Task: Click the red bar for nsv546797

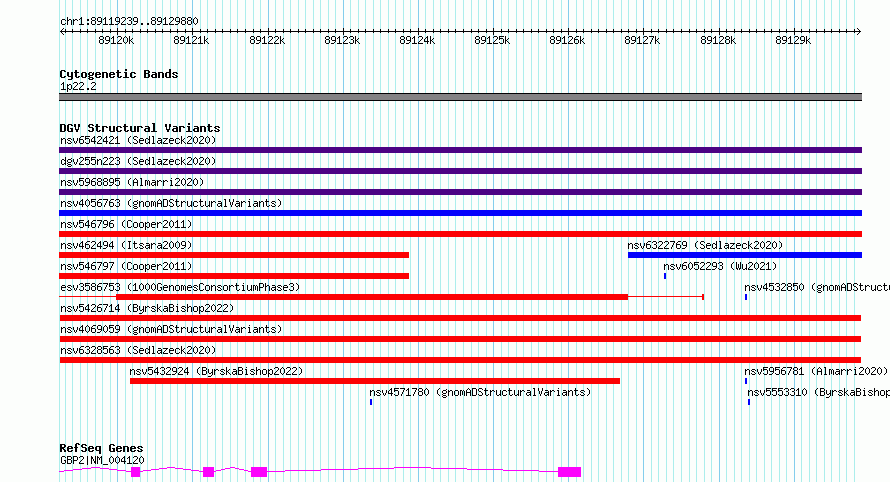Action: [x=234, y=276]
